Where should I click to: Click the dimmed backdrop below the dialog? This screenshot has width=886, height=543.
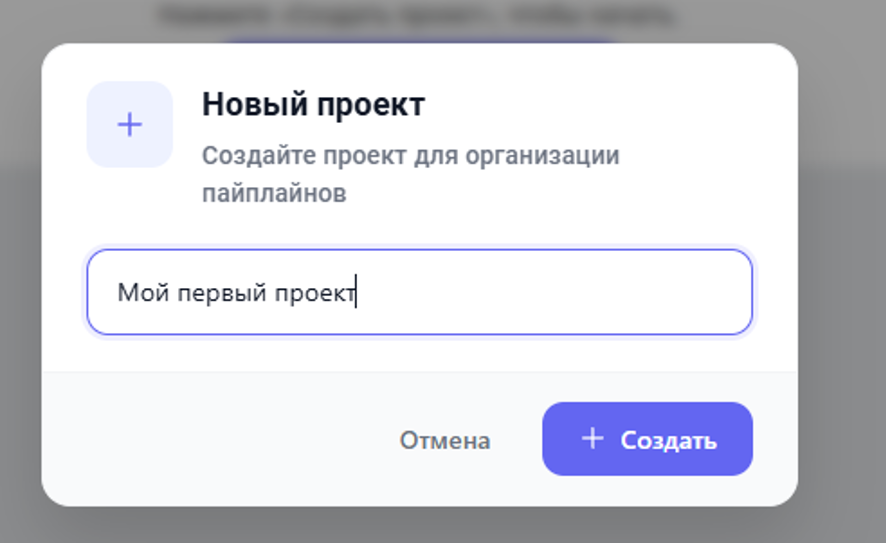pyautogui.click(x=420, y=525)
